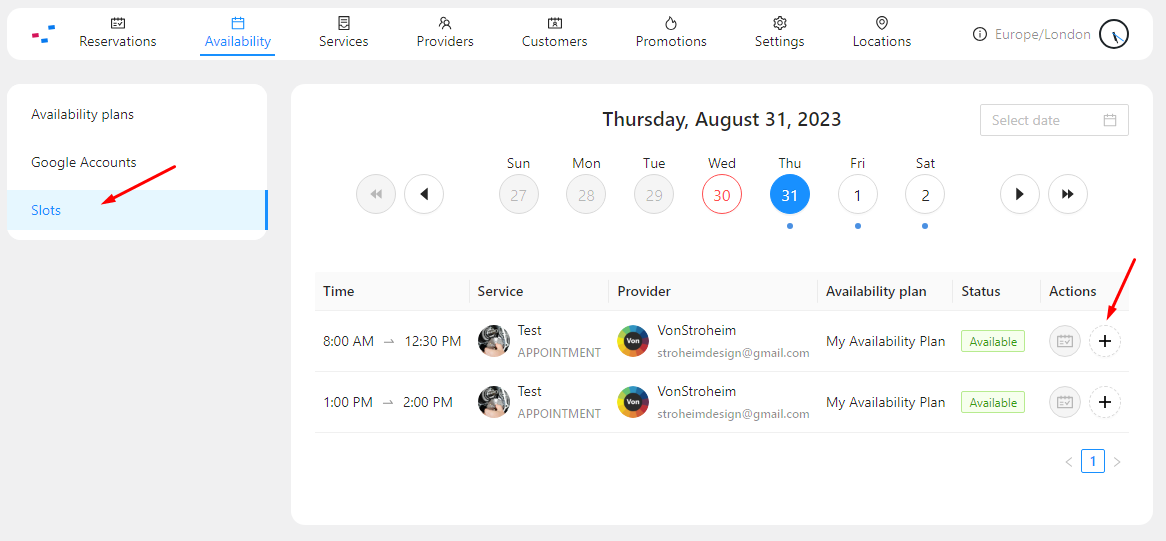This screenshot has height=541, width=1166.
Task: Click VonStroheim avatar in 8:00 AM row
Action: [633, 341]
